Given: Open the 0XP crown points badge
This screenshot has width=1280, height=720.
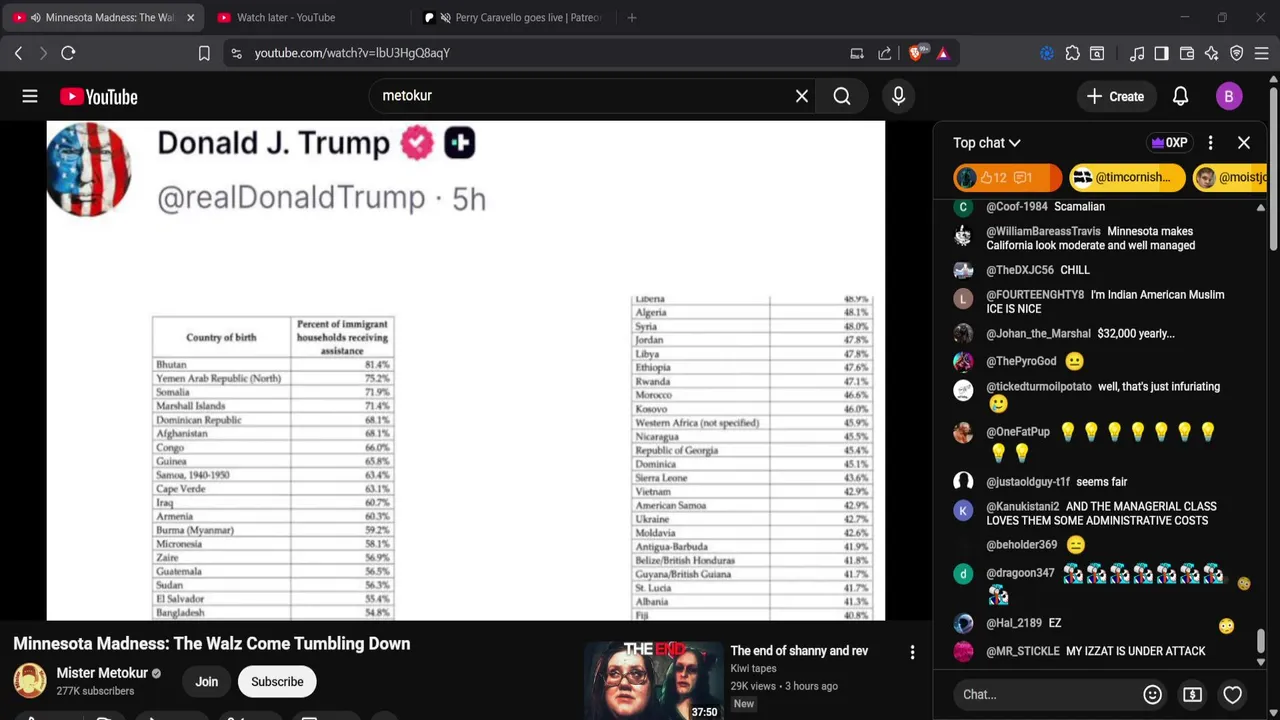Looking at the screenshot, I should [x=1170, y=143].
